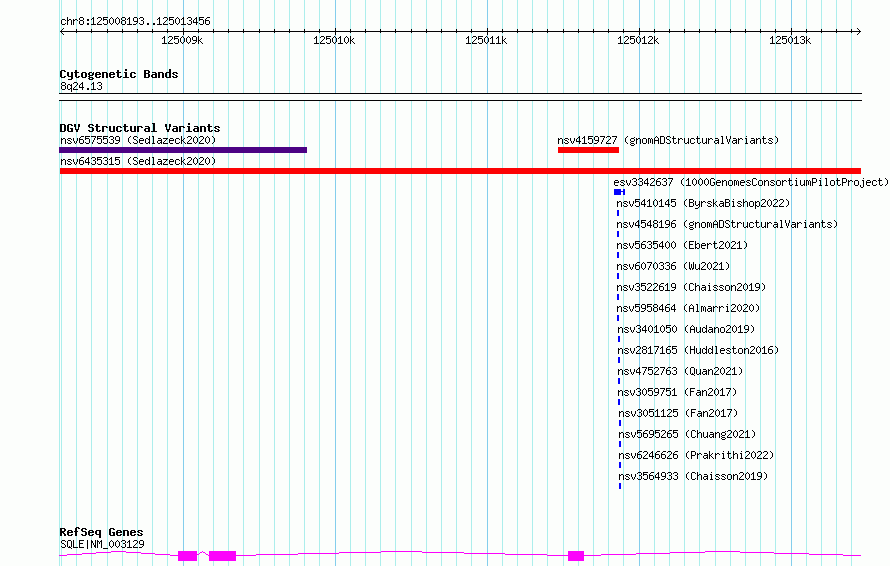Click the rightmost magenta SQLE exon block

(x=576, y=556)
